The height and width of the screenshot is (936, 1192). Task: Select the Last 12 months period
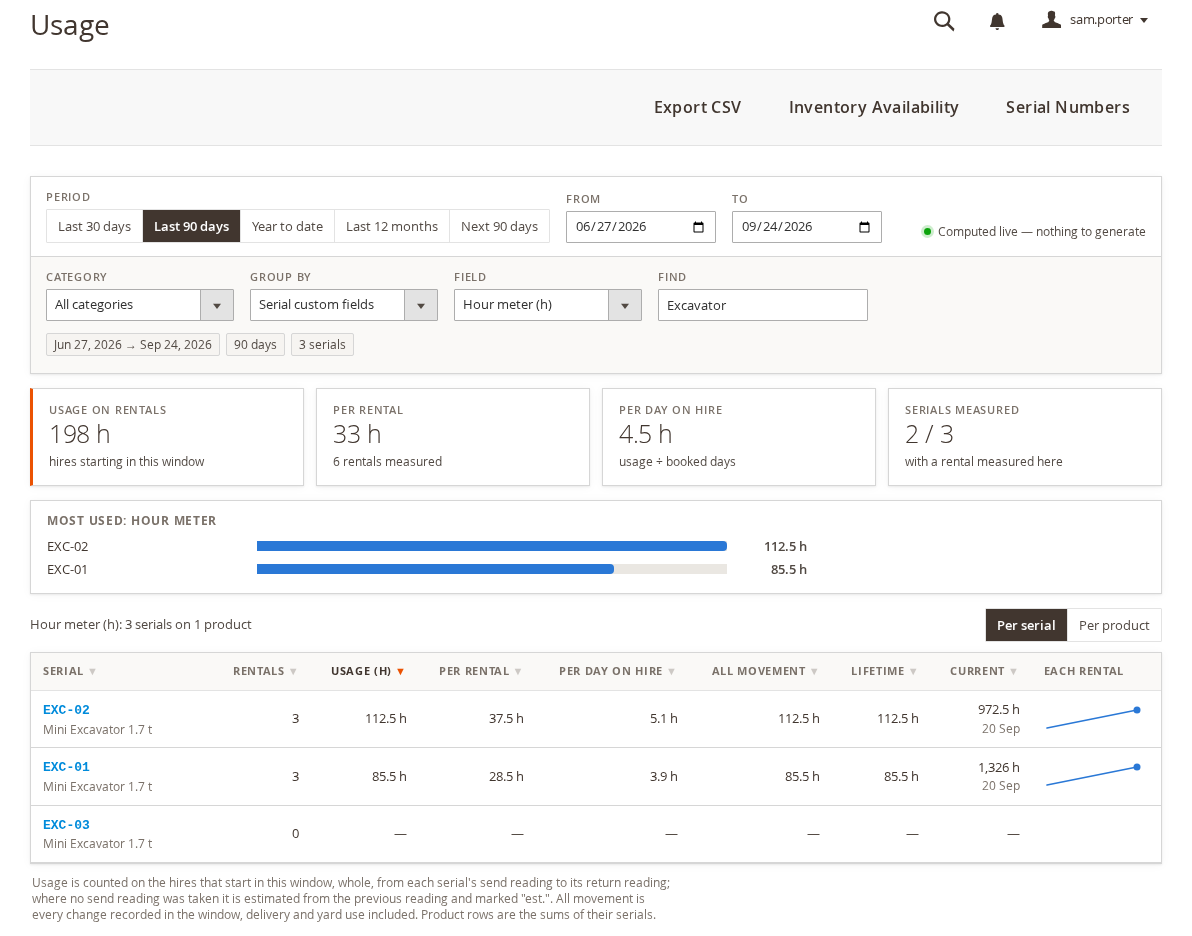pyautogui.click(x=392, y=227)
